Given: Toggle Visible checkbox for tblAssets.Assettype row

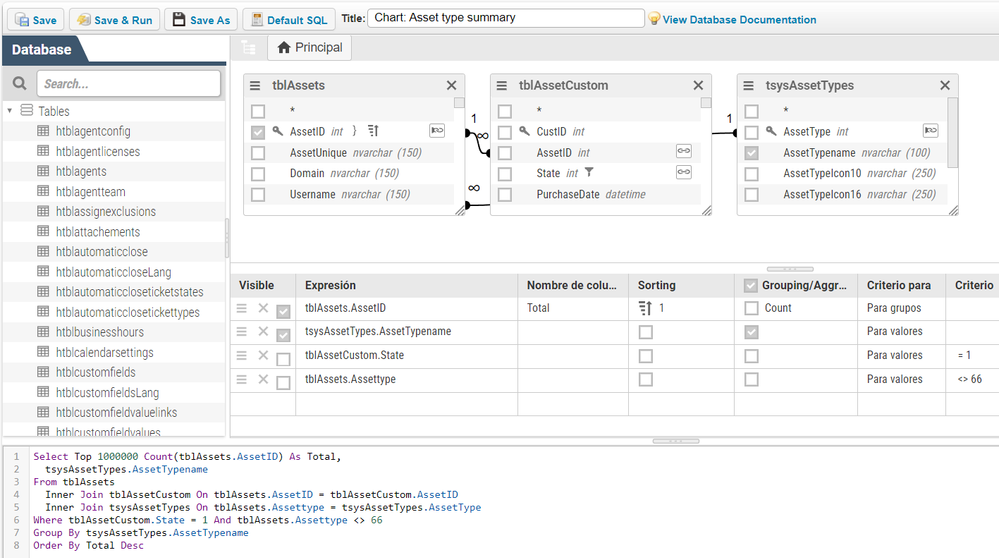Looking at the screenshot, I should [284, 380].
